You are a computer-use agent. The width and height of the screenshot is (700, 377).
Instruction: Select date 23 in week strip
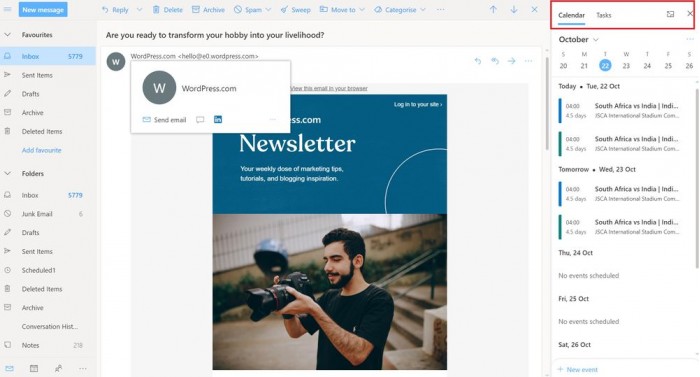coord(626,66)
